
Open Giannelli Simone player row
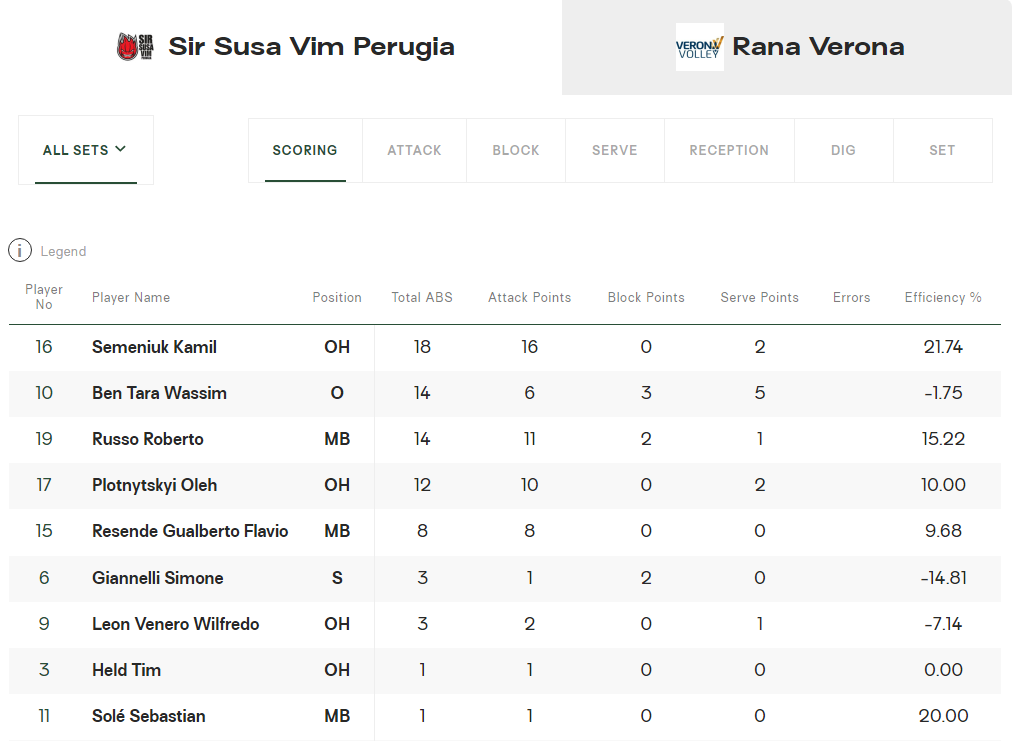[x=157, y=578]
